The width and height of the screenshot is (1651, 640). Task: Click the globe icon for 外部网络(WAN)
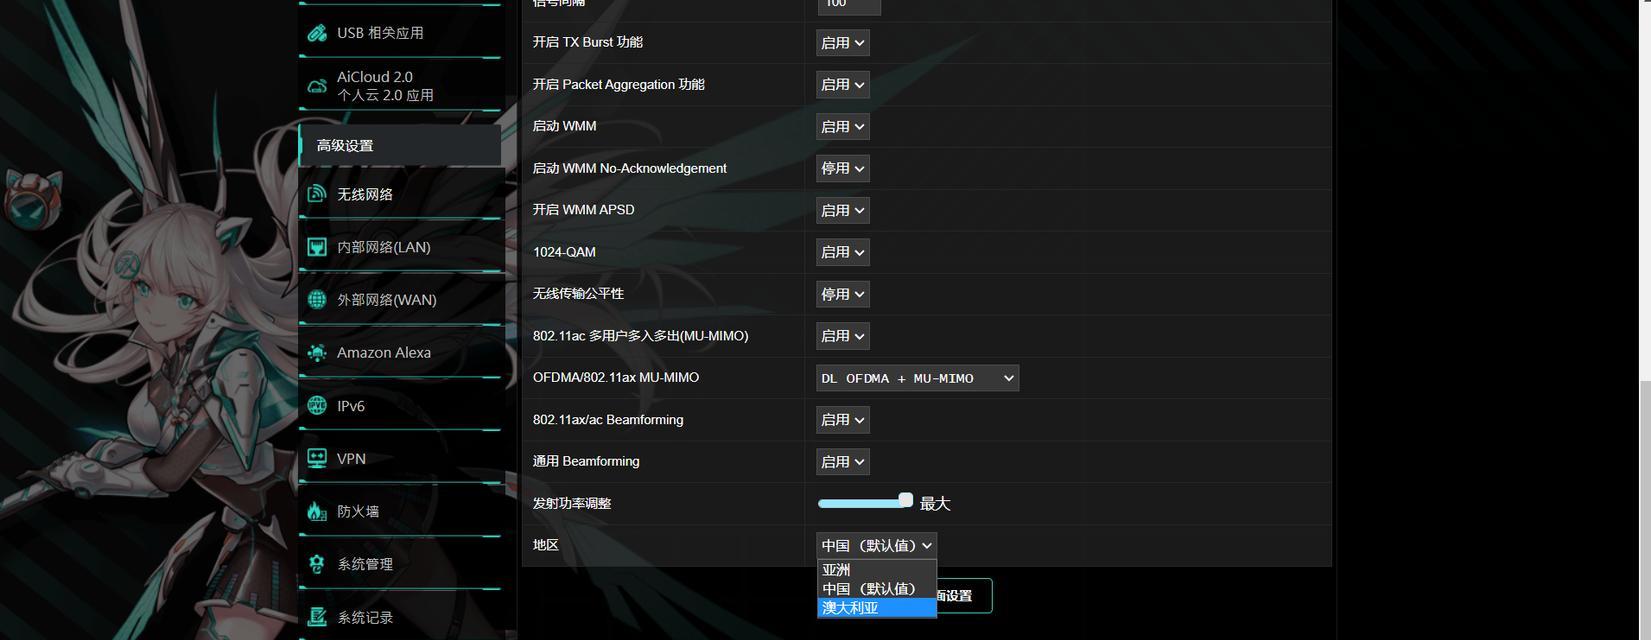[x=317, y=300]
